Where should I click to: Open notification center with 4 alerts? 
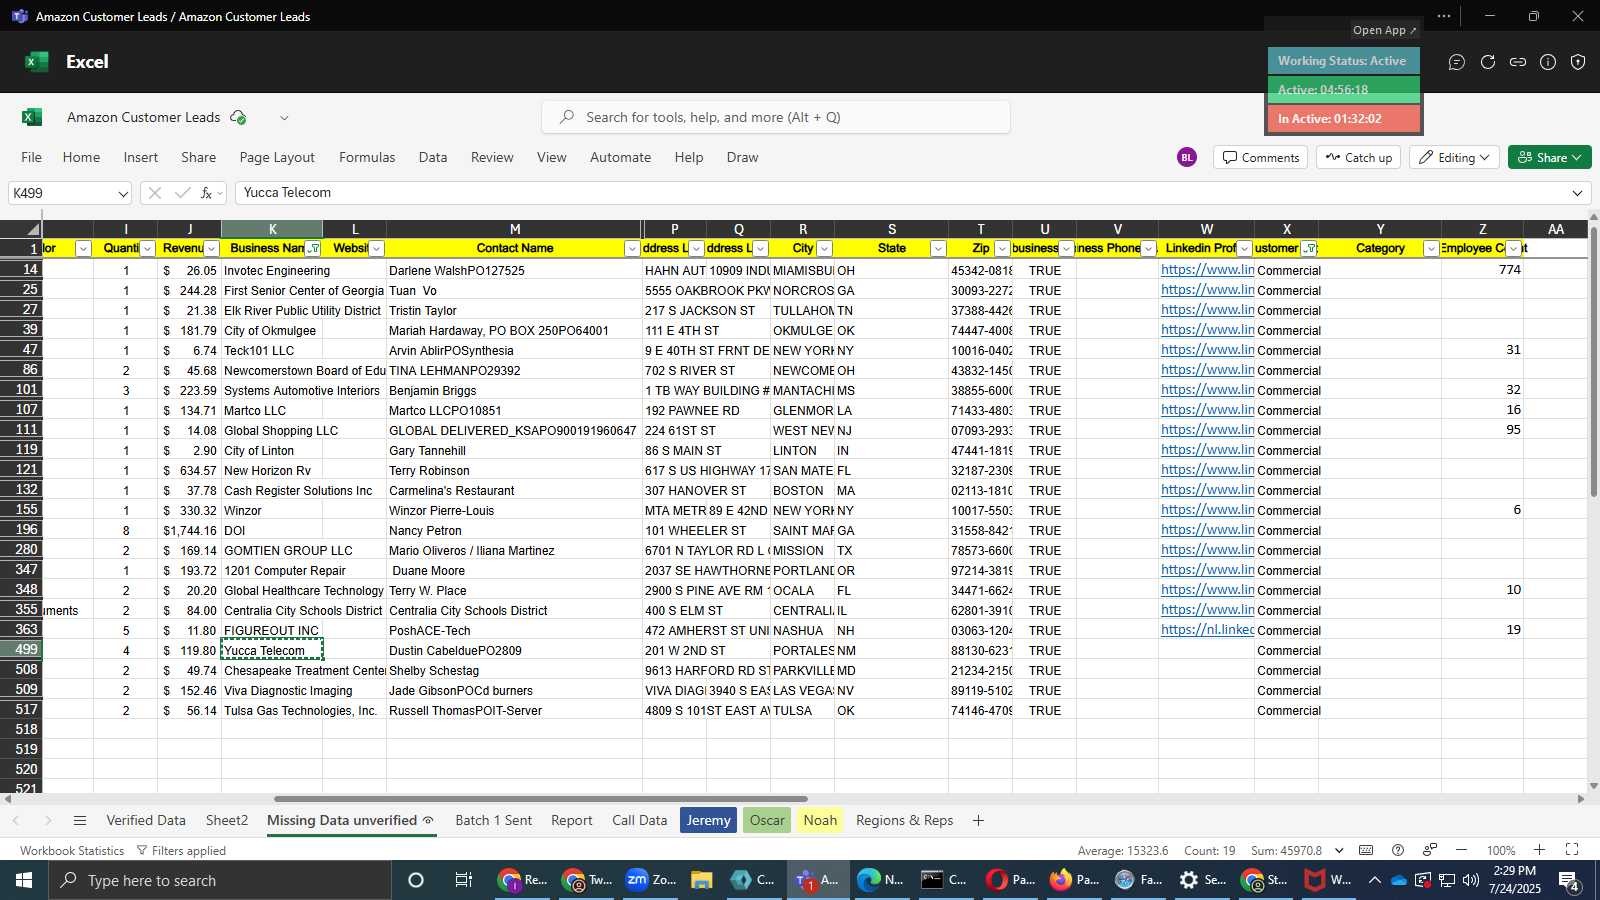pyautogui.click(x=1569, y=881)
